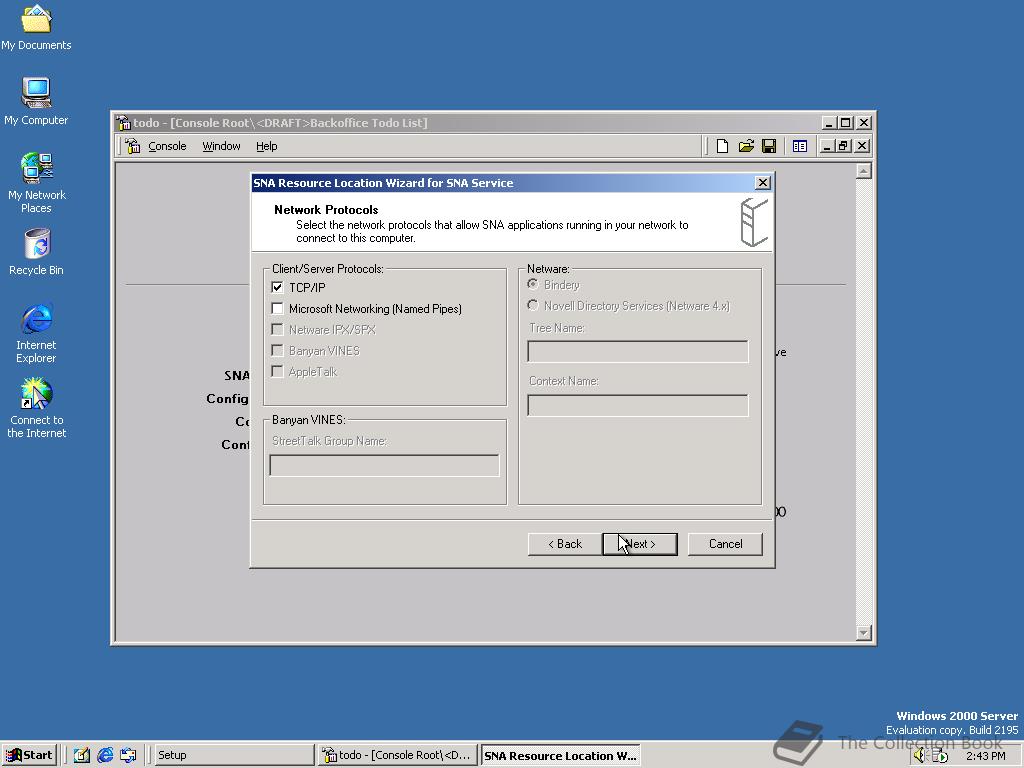The image size is (1024, 768).
Task: Check the AppleTalk checkbox
Action: tap(278, 371)
